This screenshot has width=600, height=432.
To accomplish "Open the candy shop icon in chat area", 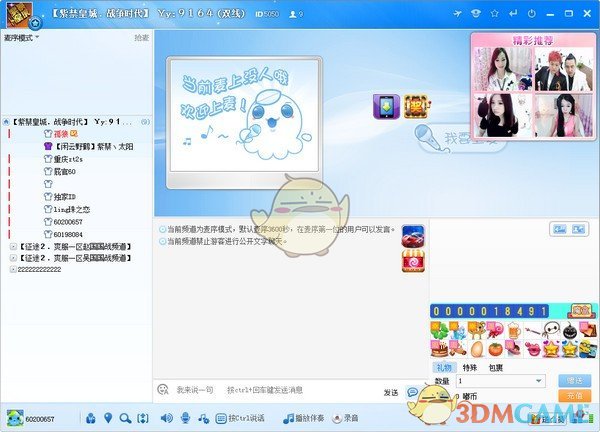I will [x=413, y=261].
